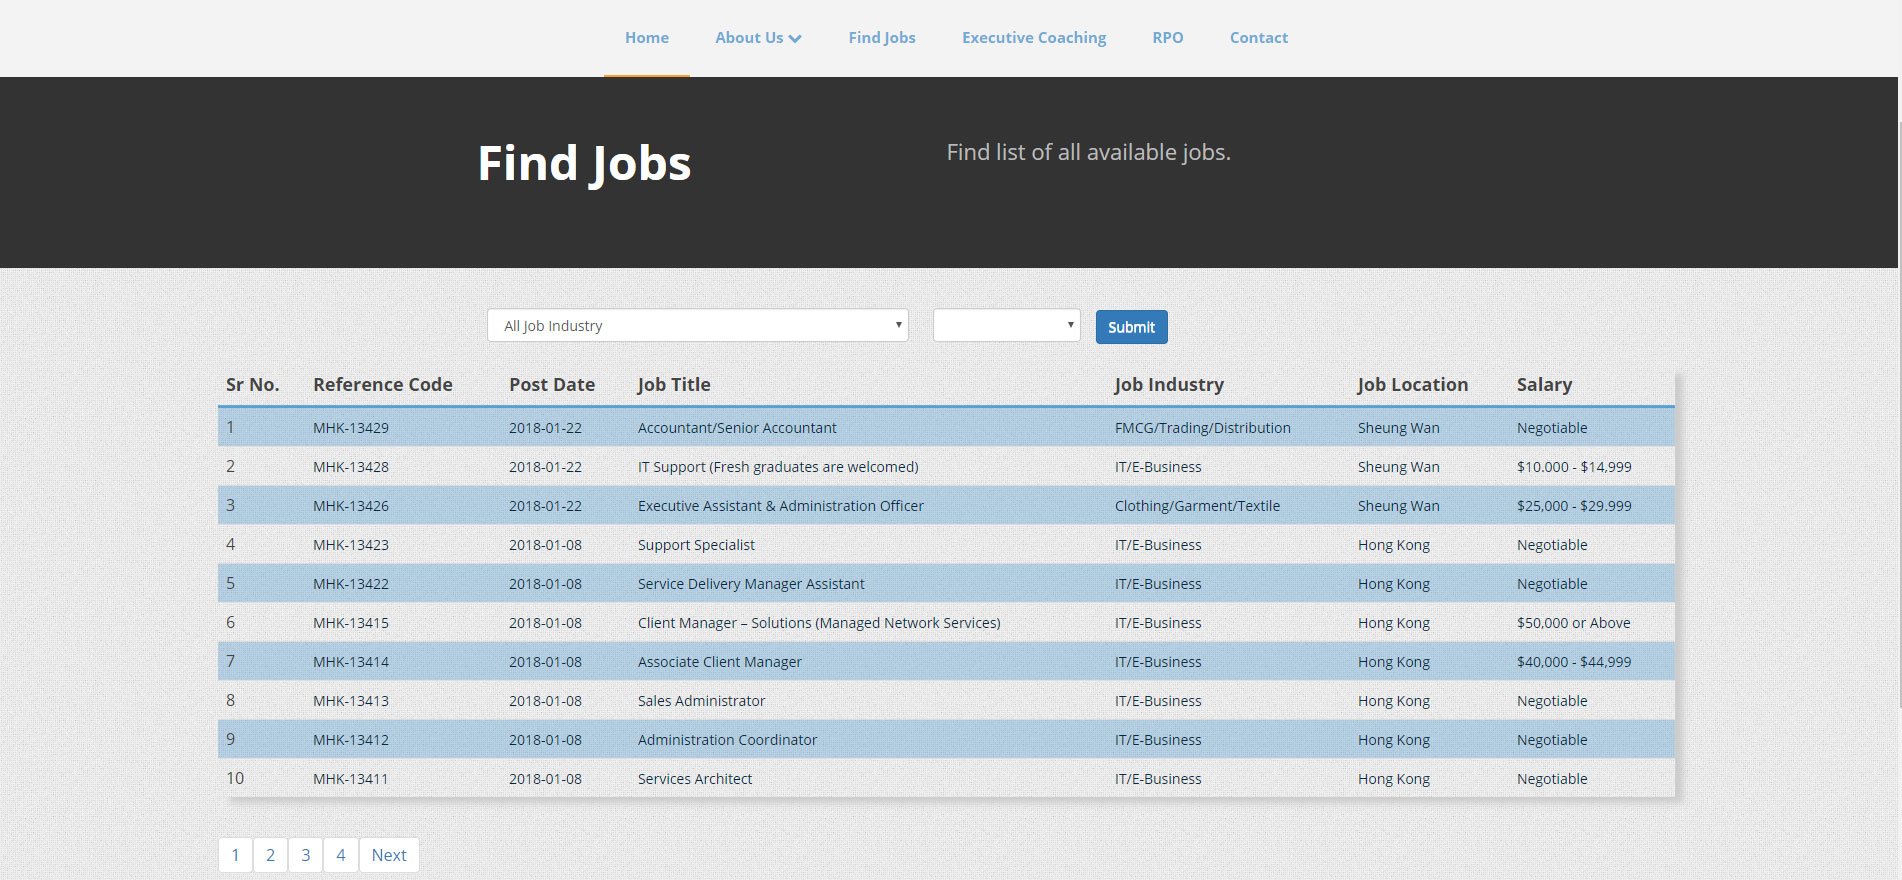Image resolution: width=1902 pixels, height=880 pixels.
Task: Select pagination page 1
Action: tap(235, 855)
